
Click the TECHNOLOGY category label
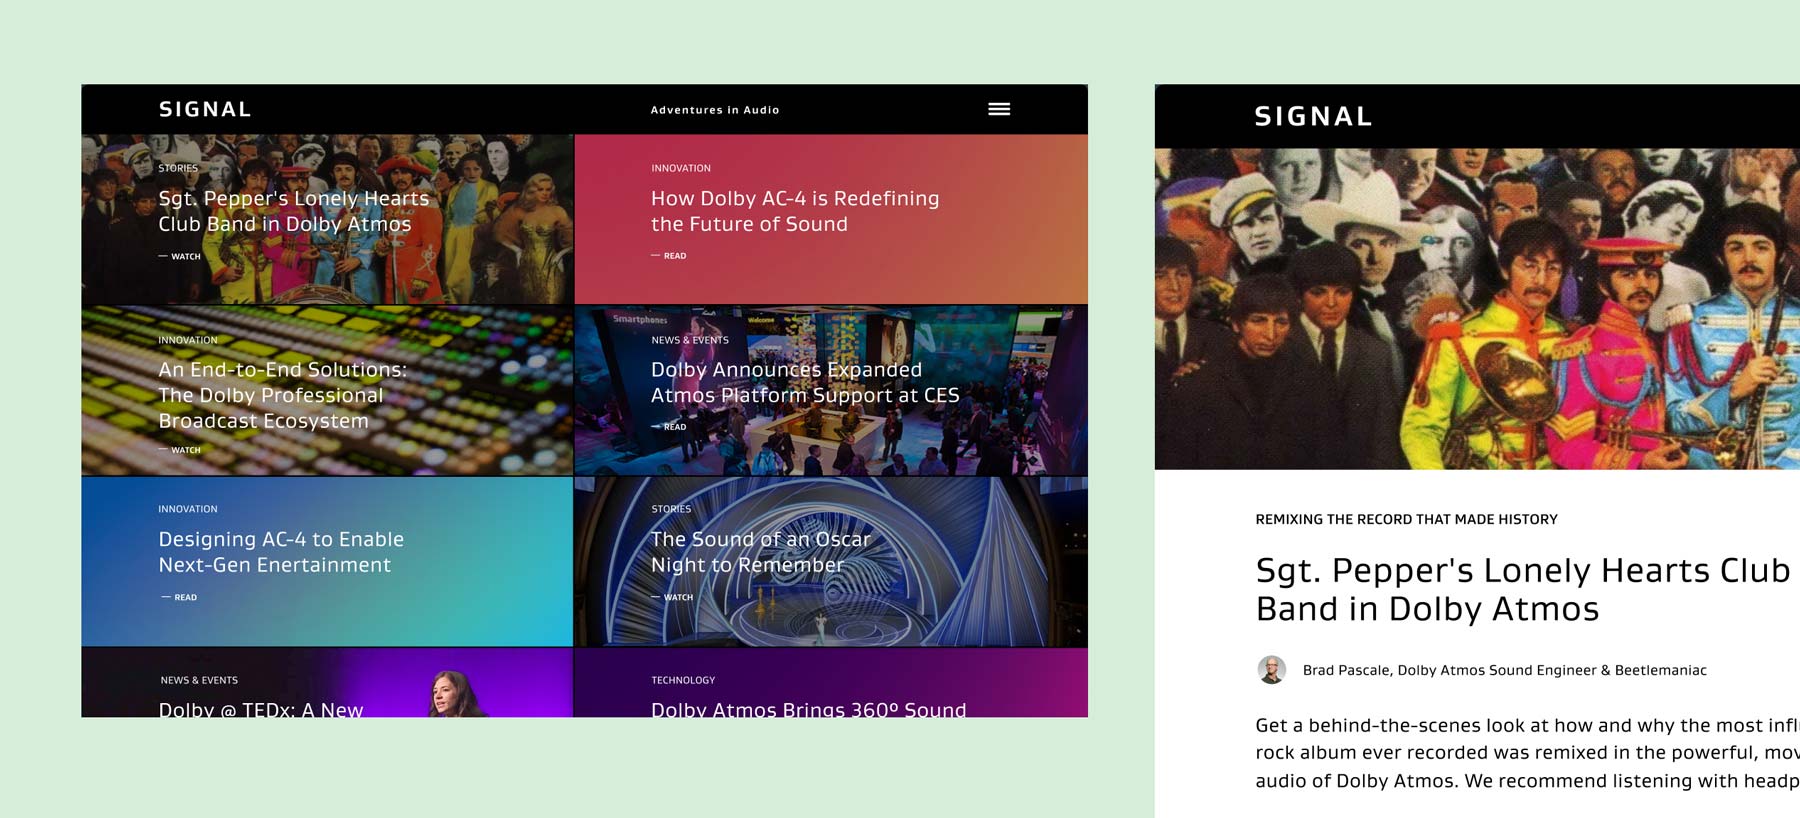point(683,680)
